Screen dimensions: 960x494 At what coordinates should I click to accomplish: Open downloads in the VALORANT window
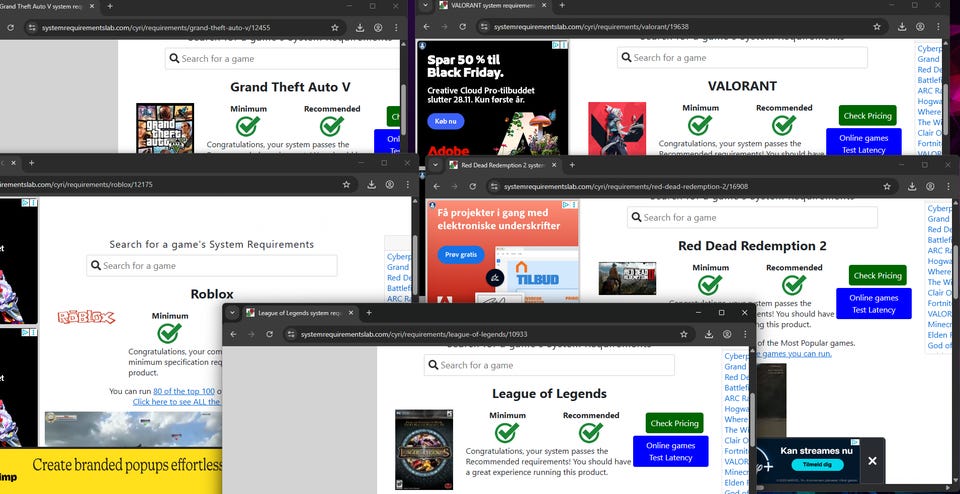click(902, 27)
